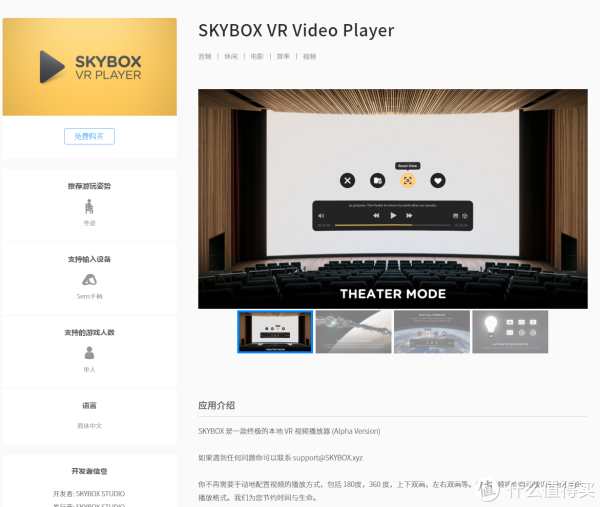Click the heart favorite icon in screenshot
Viewport: 600px width, 507px height.
438,180
